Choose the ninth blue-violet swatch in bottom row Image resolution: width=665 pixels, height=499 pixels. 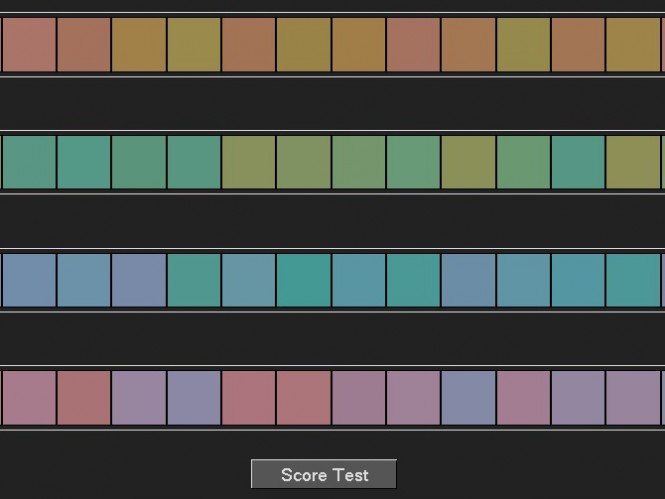469,398
